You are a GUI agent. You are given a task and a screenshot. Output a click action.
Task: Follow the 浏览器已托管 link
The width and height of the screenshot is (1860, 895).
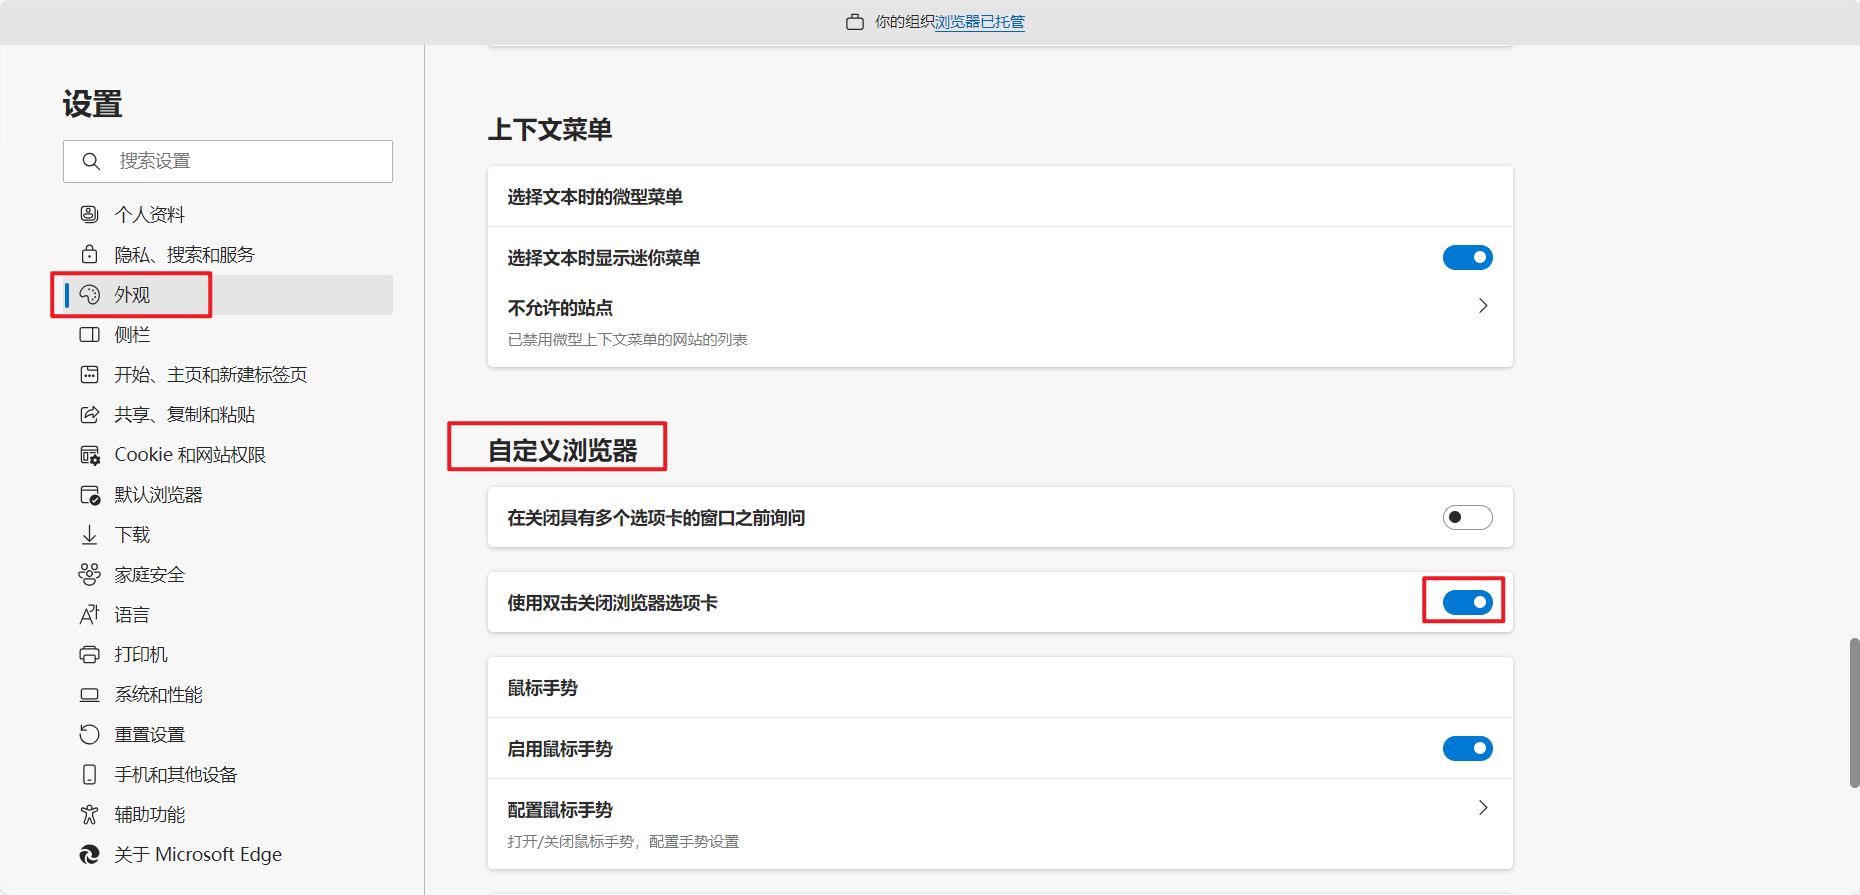tap(979, 22)
